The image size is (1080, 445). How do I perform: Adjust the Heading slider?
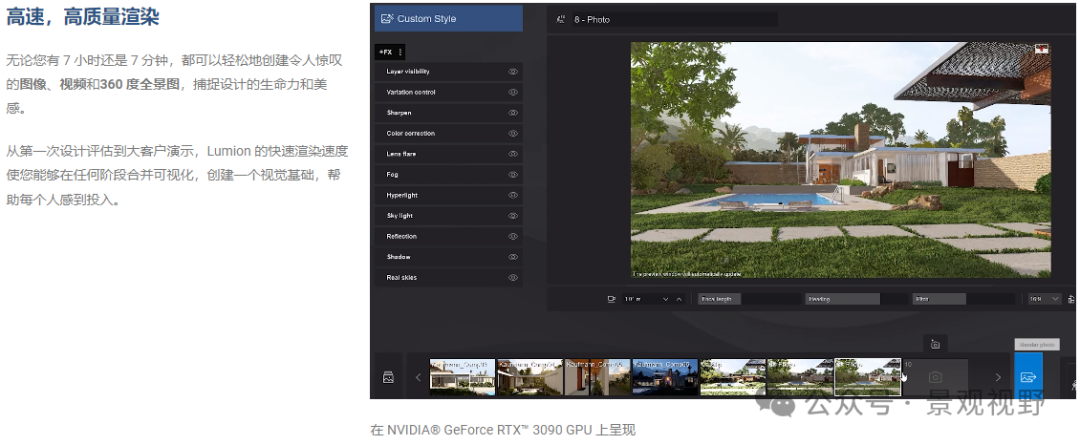[x=855, y=299]
